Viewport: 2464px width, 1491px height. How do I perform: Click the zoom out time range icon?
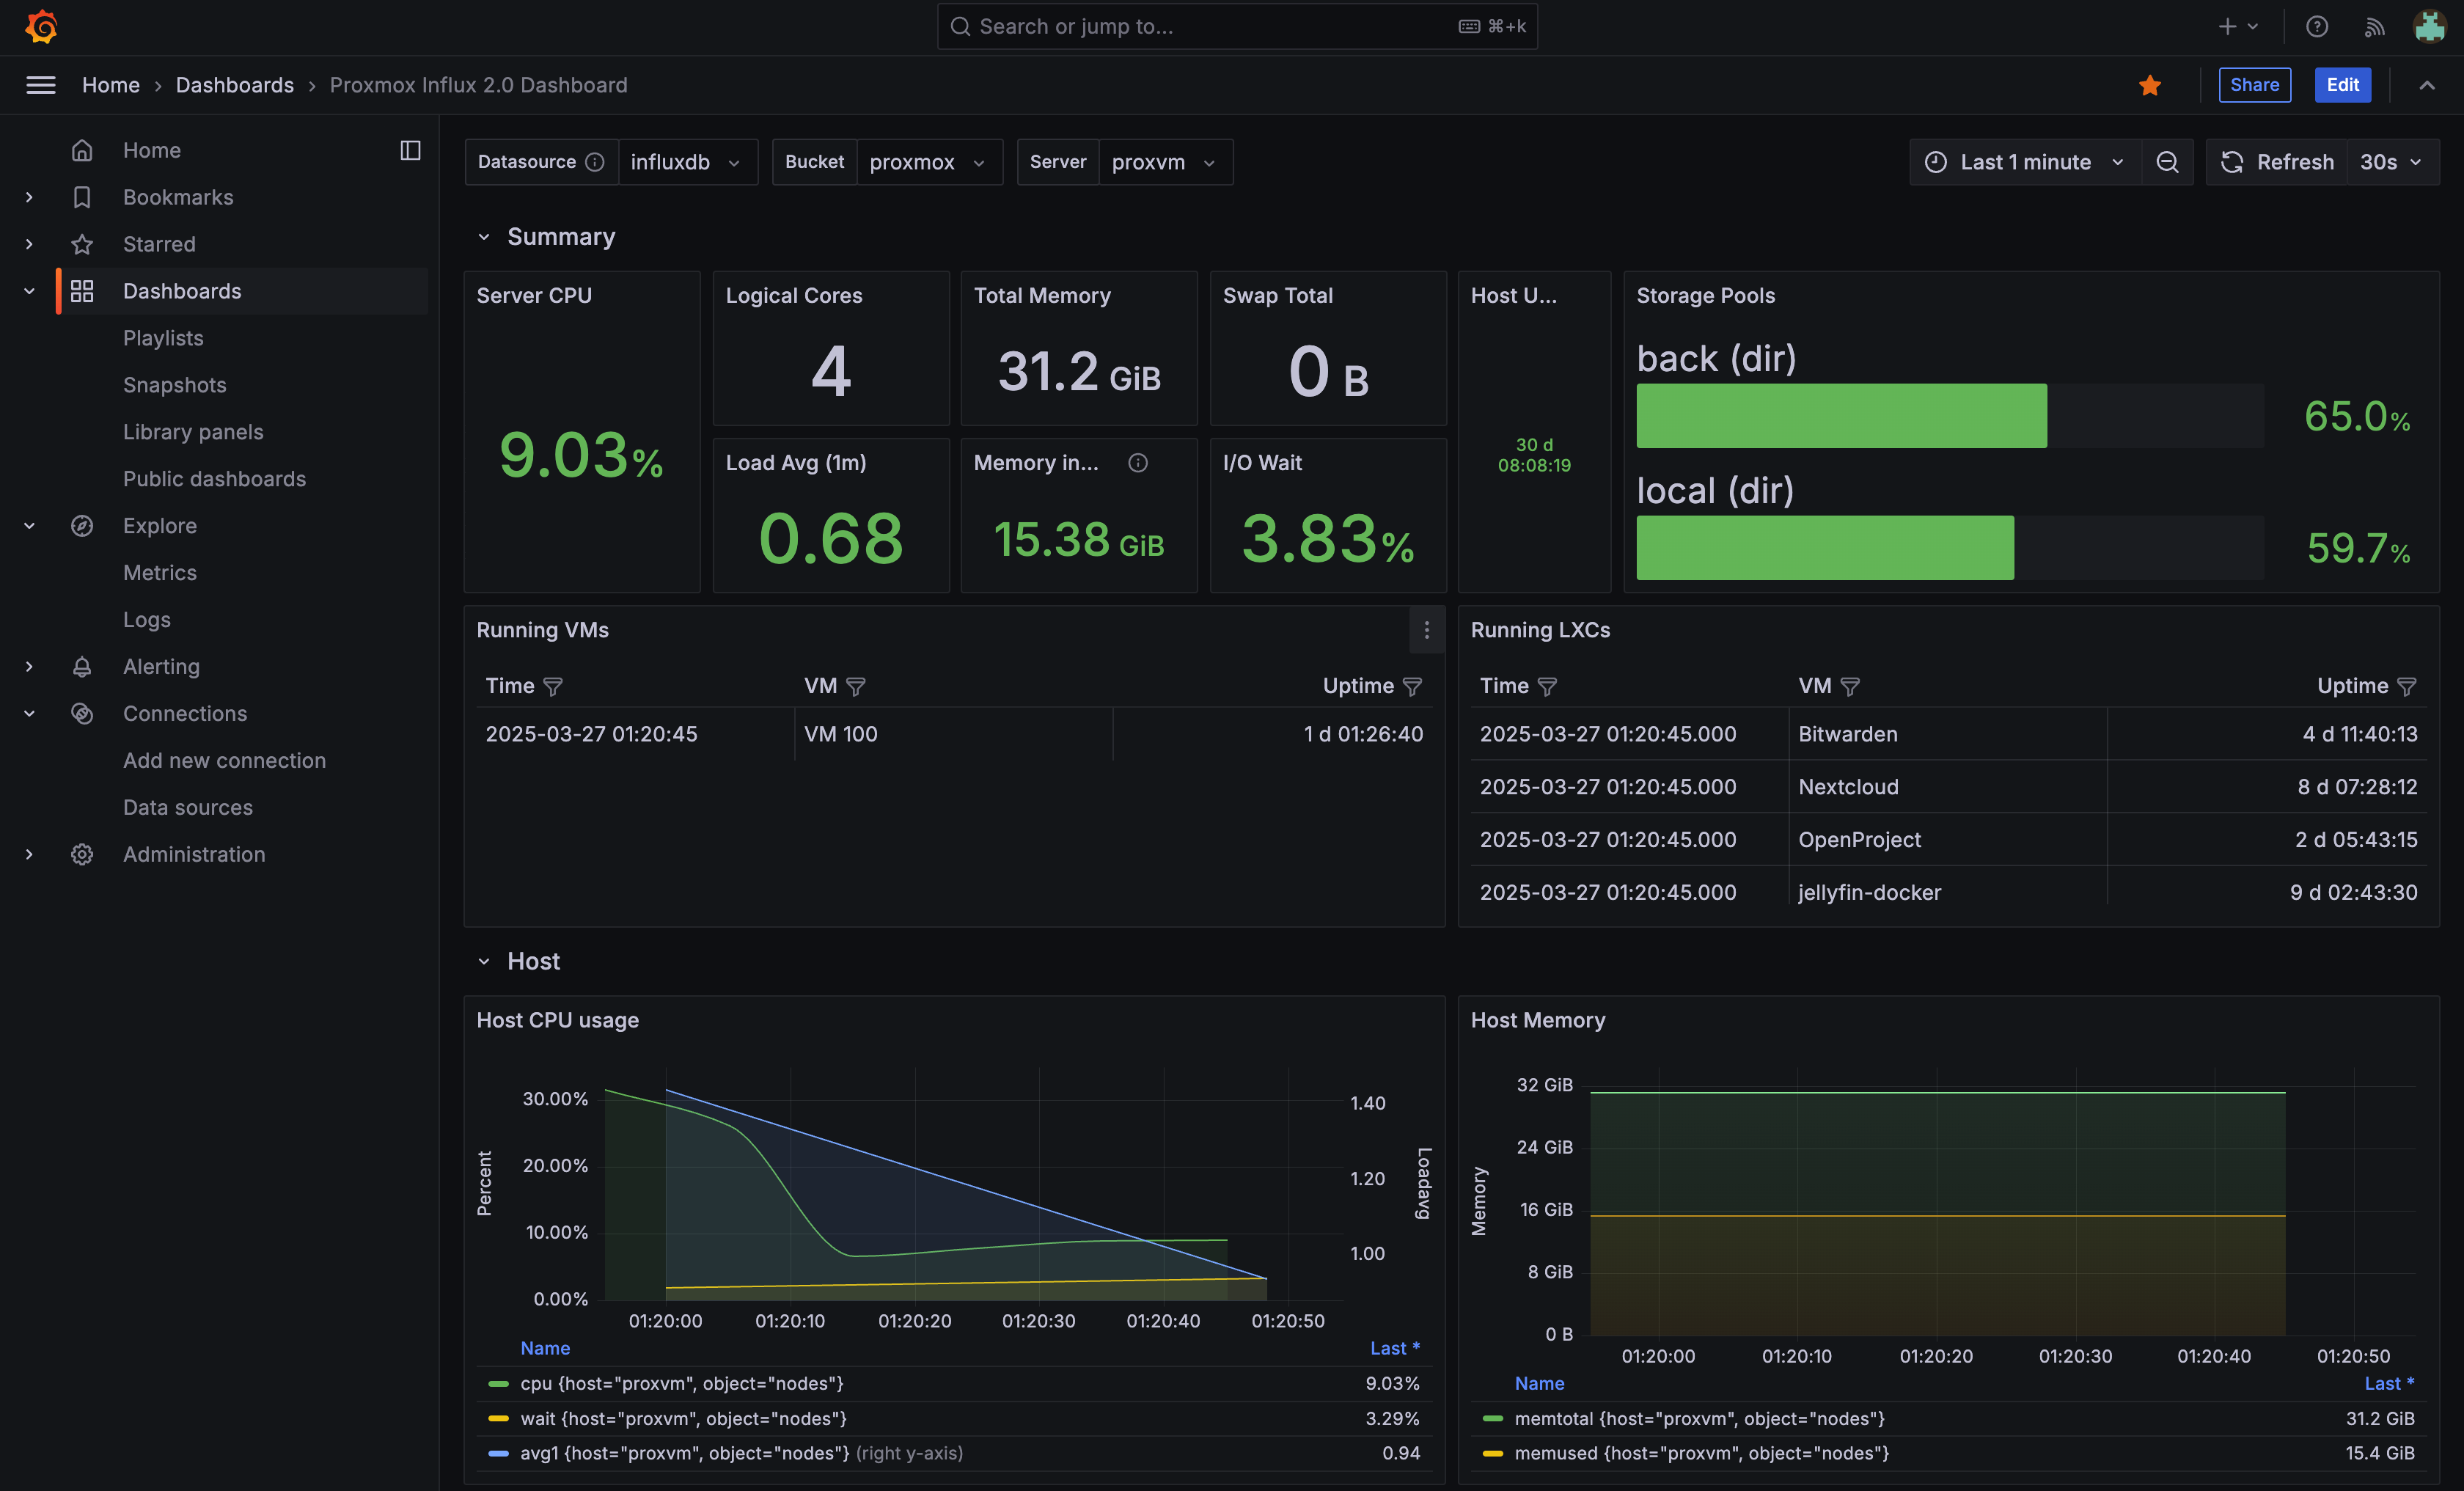click(2167, 162)
